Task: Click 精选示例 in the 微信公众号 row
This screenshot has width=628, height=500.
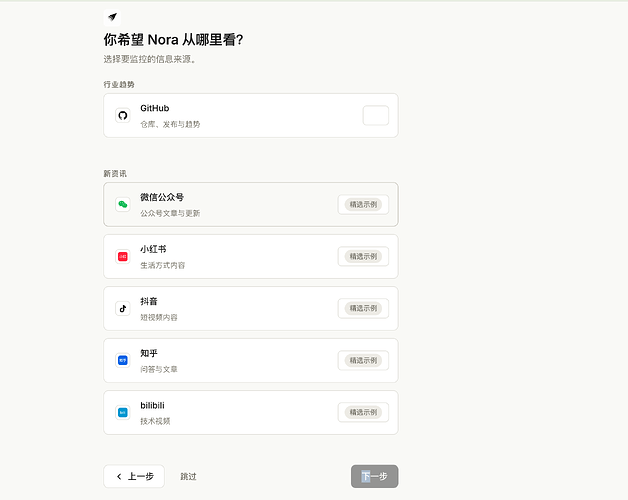Action: coord(363,204)
